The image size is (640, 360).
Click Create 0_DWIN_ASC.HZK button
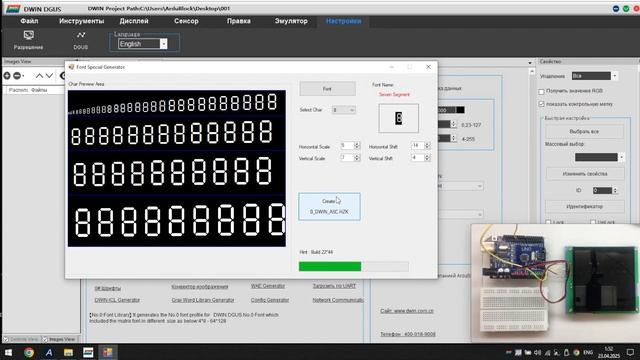click(329, 207)
